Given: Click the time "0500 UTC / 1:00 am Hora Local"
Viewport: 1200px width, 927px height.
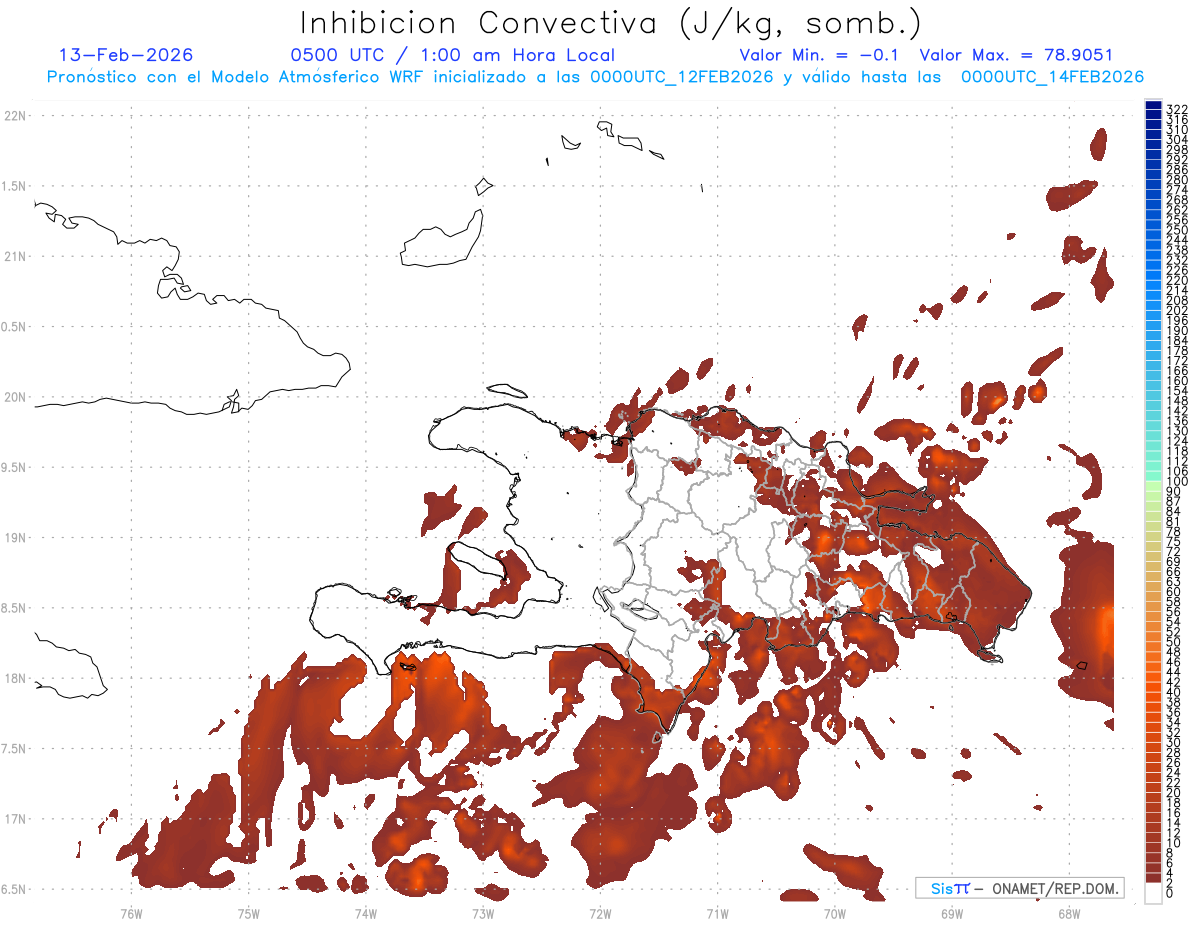Looking at the screenshot, I should click(x=453, y=55).
